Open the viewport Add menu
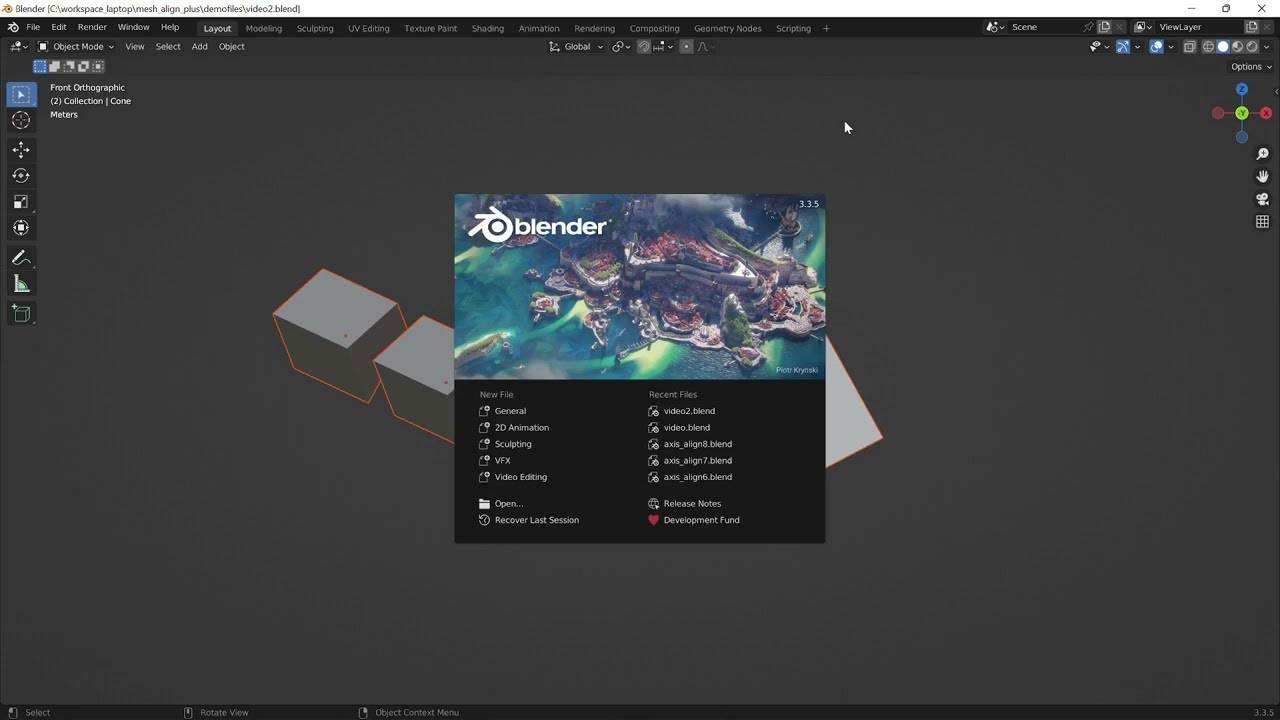The width and height of the screenshot is (1280, 720). [x=200, y=47]
